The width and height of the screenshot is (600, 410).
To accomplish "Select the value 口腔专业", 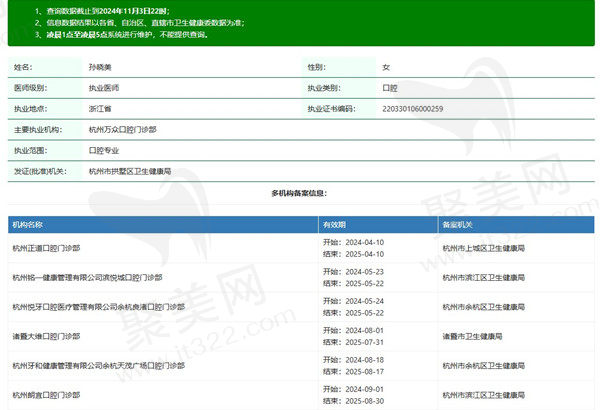I will (104, 150).
